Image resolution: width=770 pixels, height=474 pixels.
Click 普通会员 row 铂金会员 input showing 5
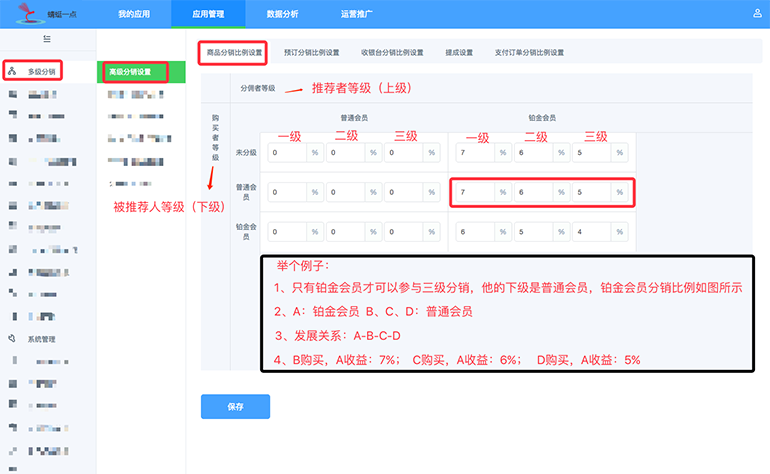click(x=592, y=192)
